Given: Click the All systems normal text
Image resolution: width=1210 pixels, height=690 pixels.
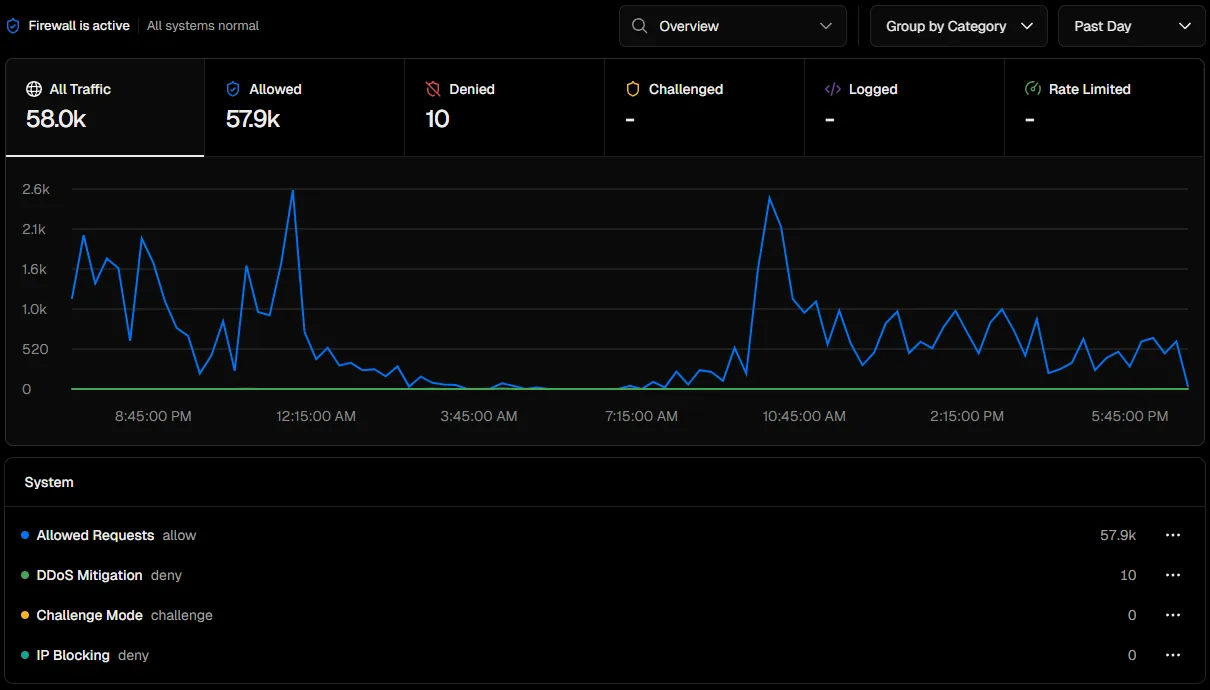Looking at the screenshot, I should click(203, 26).
